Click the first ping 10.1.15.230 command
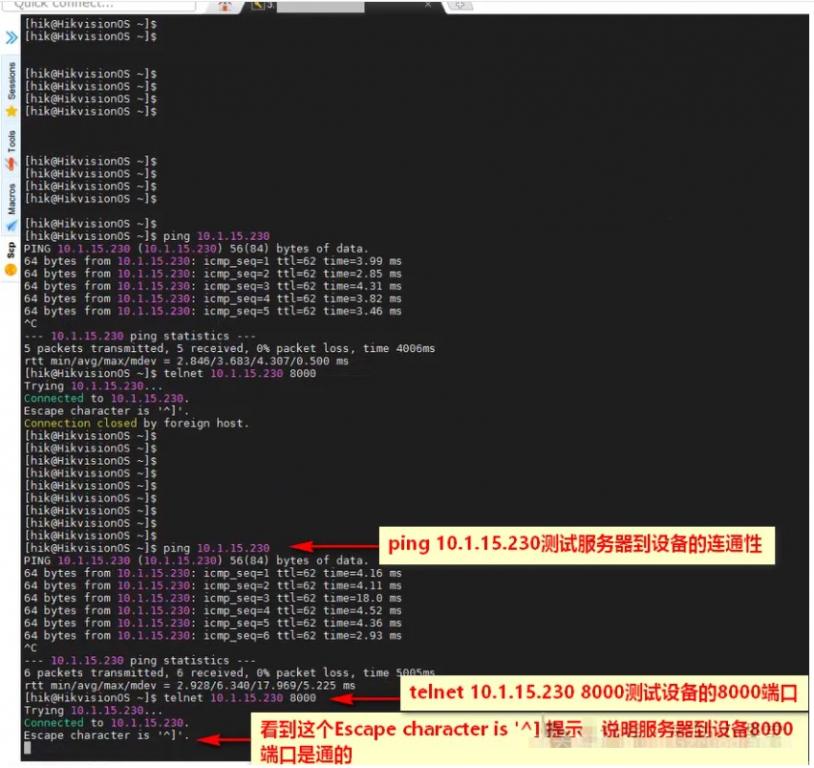The height and width of the screenshot is (768, 814). point(216,236)
